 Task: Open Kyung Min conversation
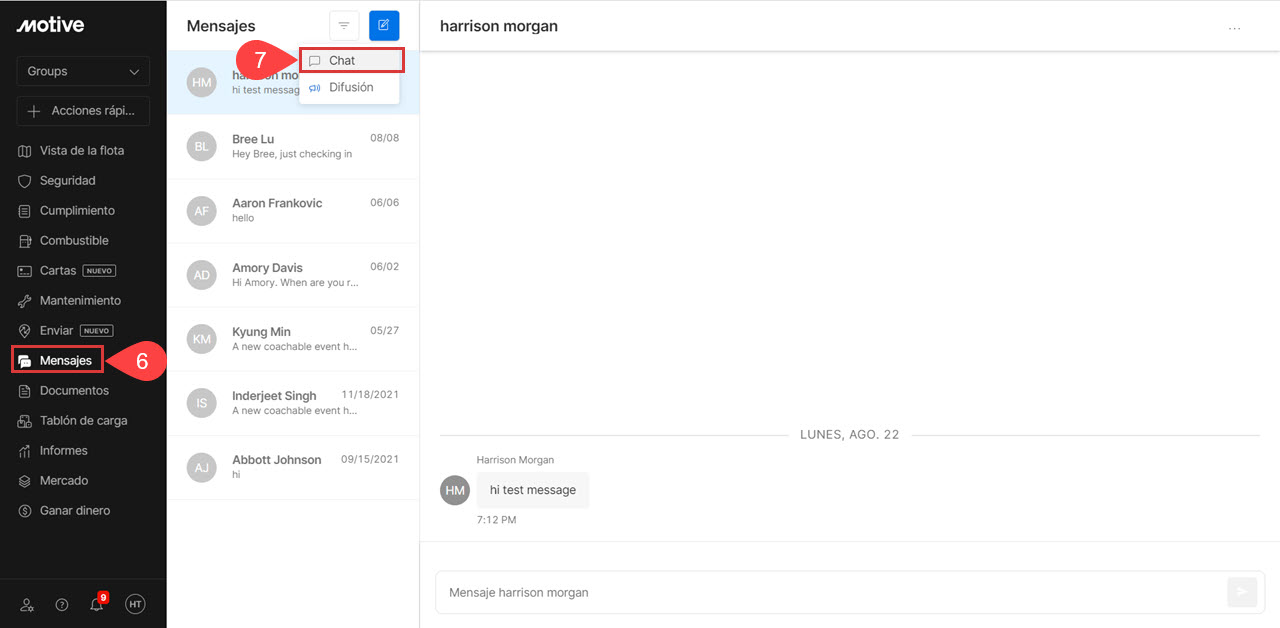[293, 339]
